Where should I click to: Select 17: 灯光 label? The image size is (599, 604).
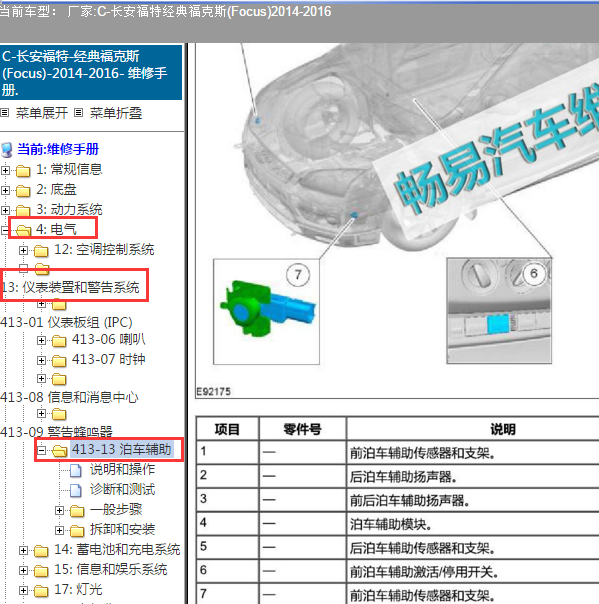pos(78,589)
